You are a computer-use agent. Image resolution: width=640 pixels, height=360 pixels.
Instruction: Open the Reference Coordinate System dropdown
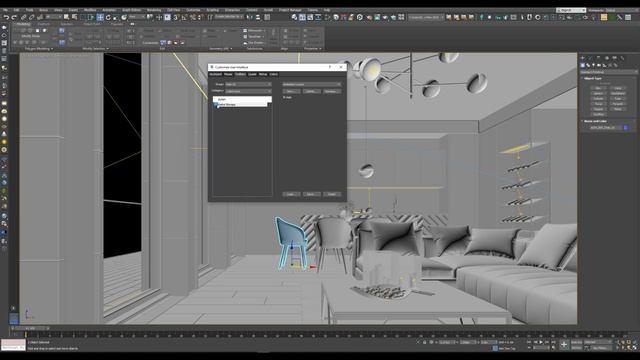click(137, 17)
